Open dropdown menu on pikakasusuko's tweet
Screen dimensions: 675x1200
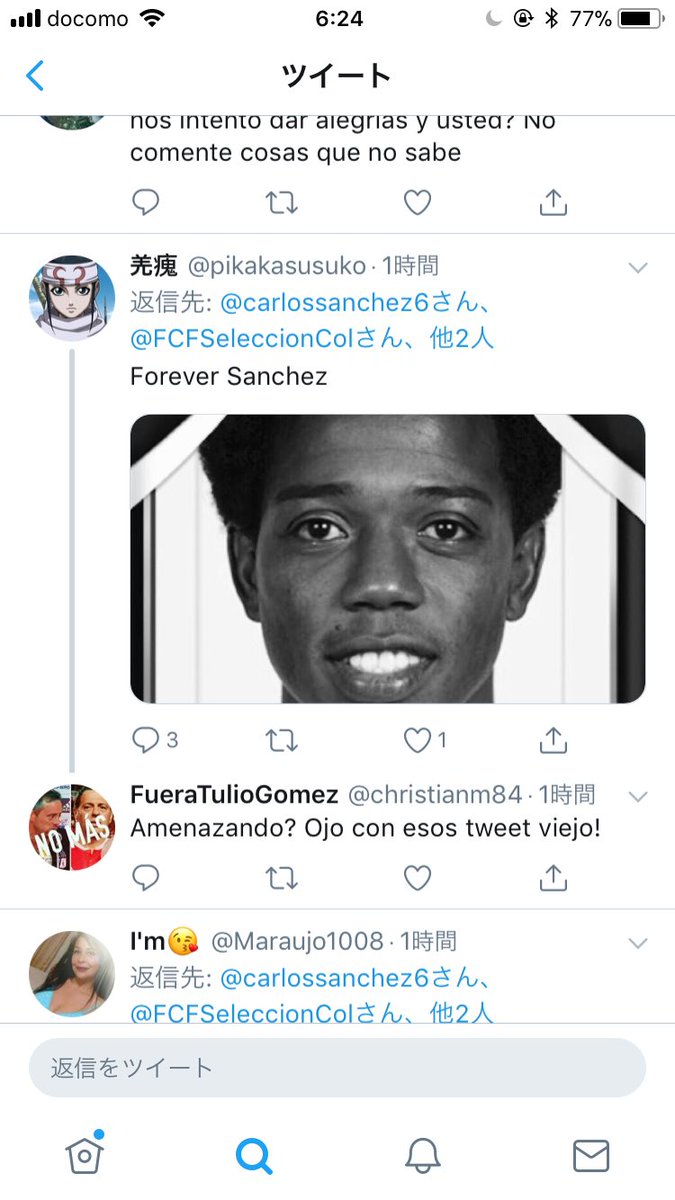pyautogui.click(x=637, y=267)
